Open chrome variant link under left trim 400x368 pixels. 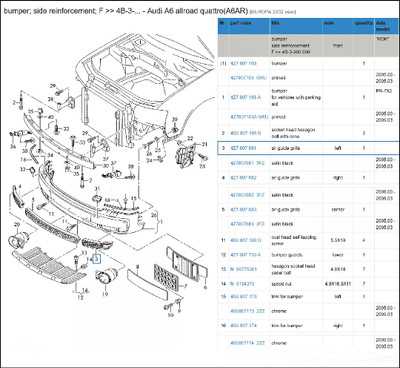pos(247,311)
